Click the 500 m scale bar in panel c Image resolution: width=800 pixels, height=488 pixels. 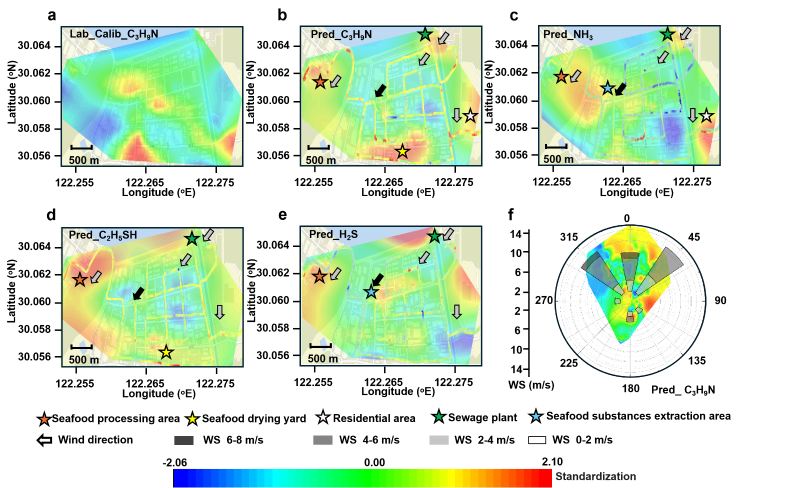(x=556, y=147)
